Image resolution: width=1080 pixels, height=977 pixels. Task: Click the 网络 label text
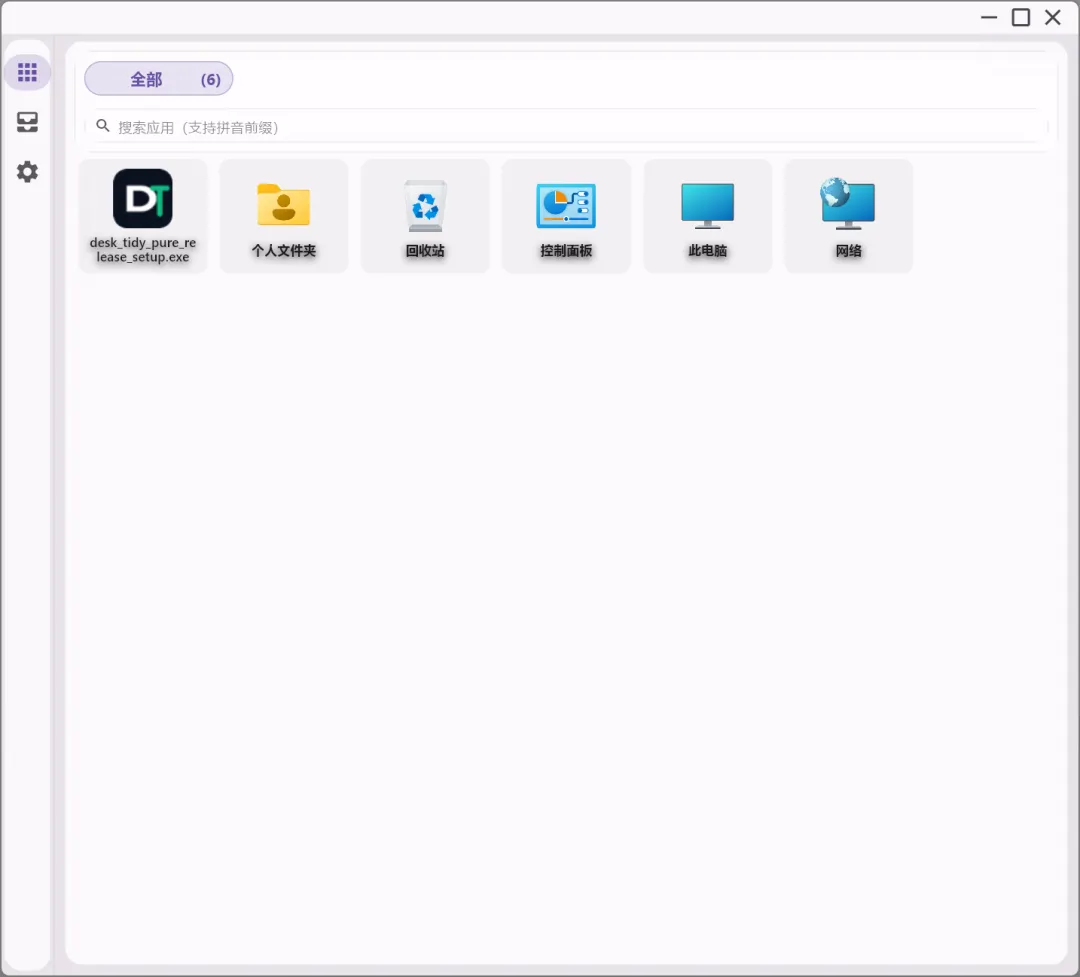[x=849, y=251]
